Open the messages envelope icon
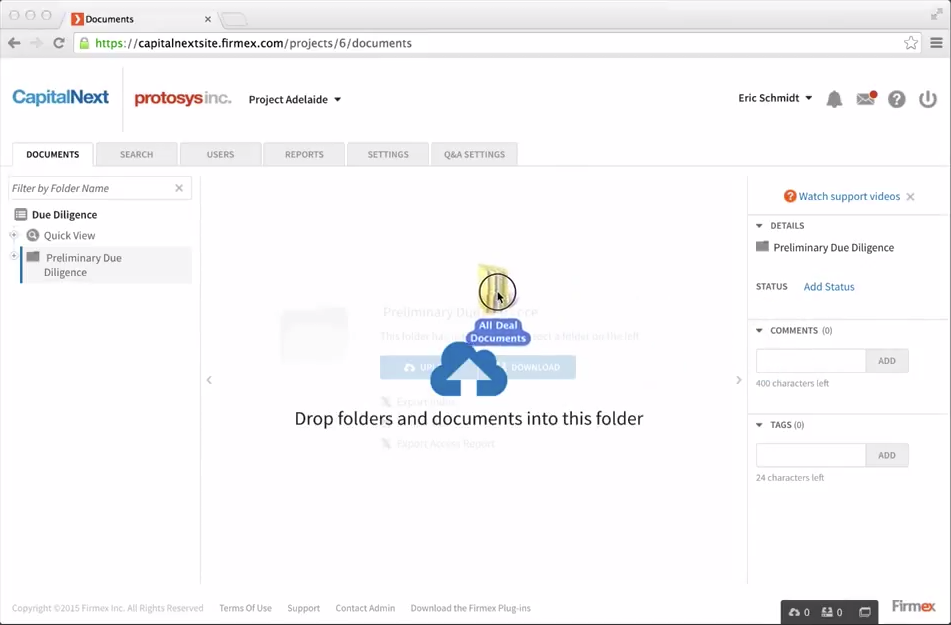This screenshot has width=951, height=625. (866, 98)
